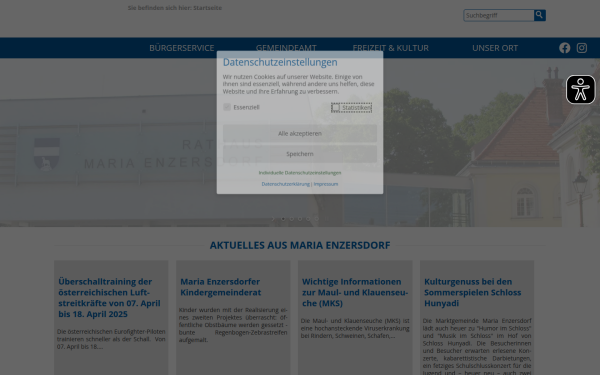Open Kulturgenuss Sommerspielen Schloss Hunyadi article
This screenshot has height=375, width=600.
473,292
